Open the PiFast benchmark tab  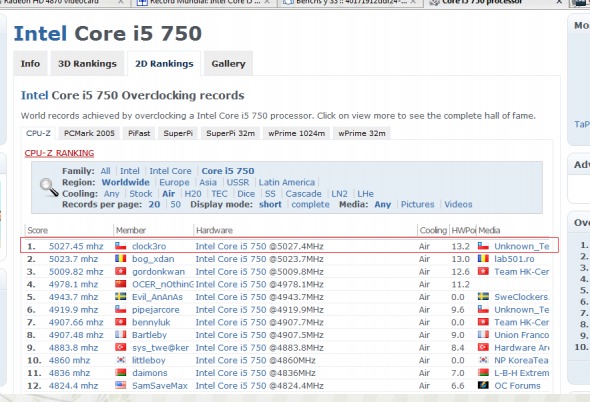point(139,133)
